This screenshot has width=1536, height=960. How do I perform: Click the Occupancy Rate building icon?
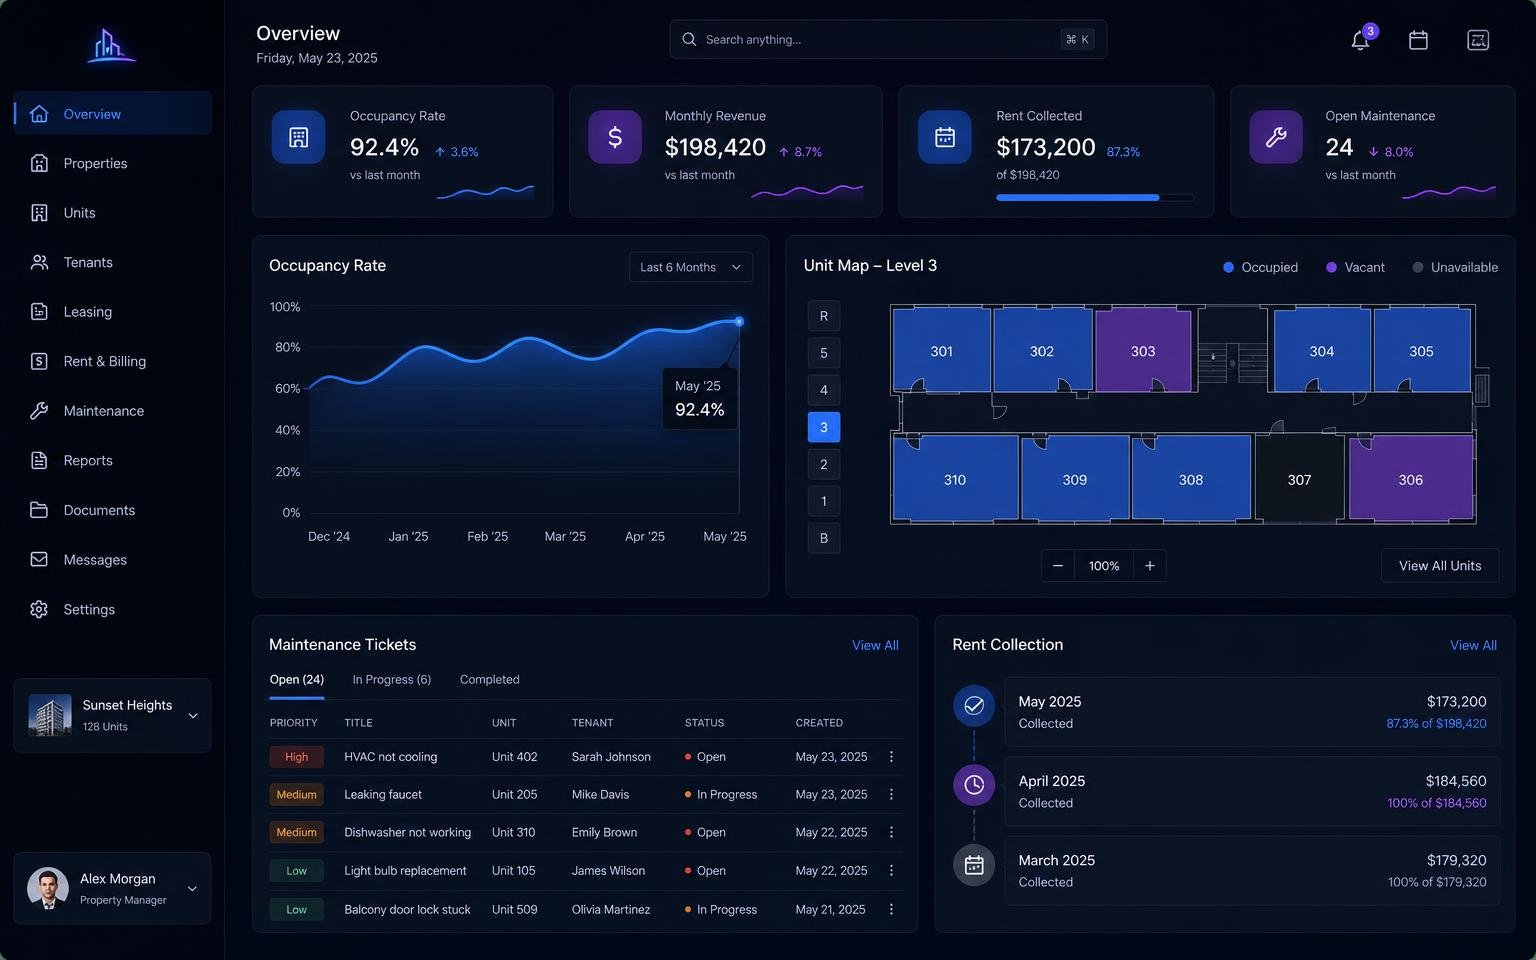(x=298, y=137)
